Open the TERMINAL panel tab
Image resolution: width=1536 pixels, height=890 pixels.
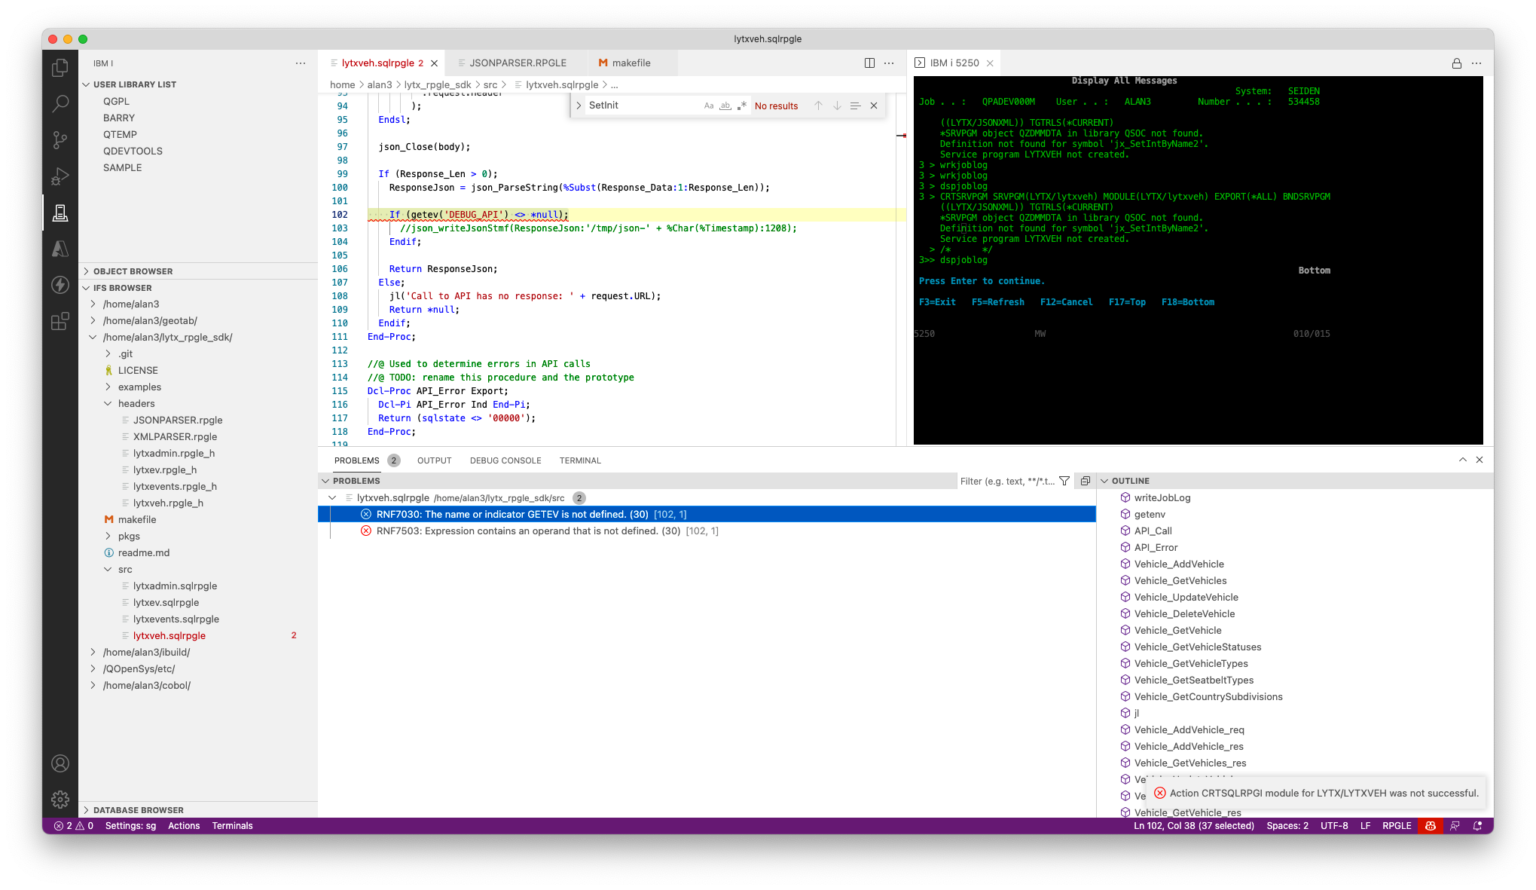(580, 460)
